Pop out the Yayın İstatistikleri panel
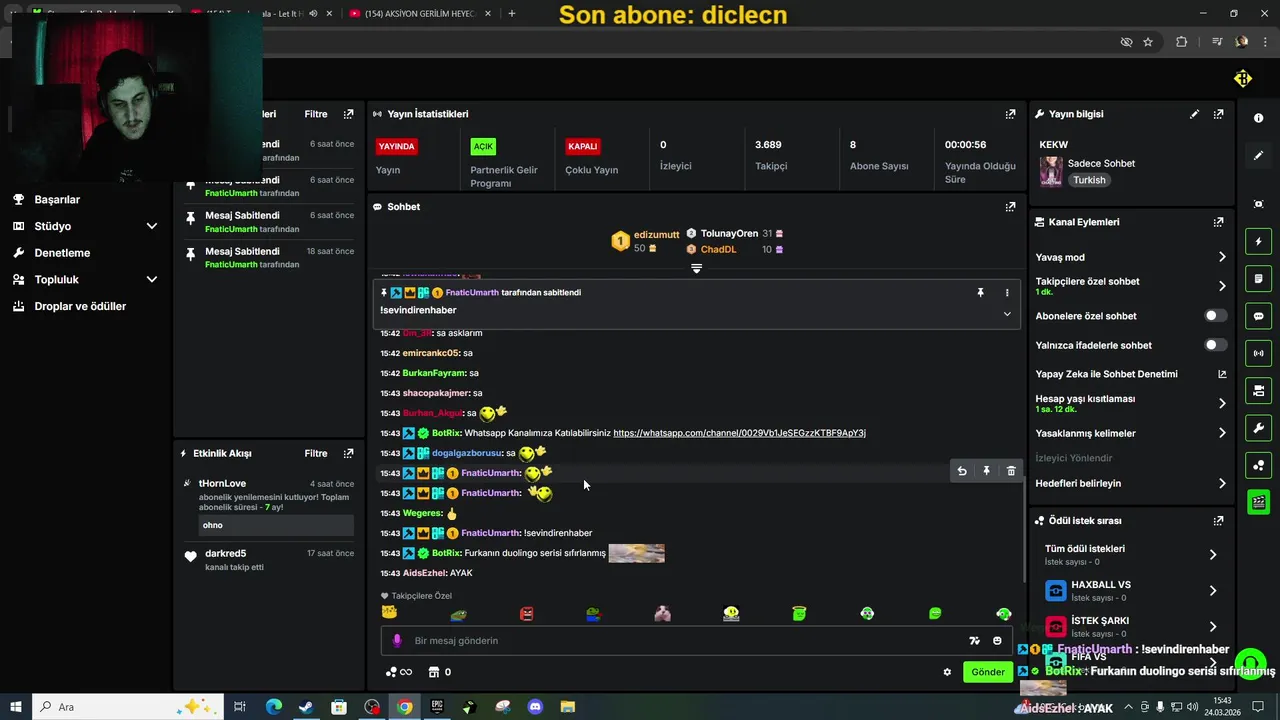This screenshot has height=720, width=1280. 1010,114
